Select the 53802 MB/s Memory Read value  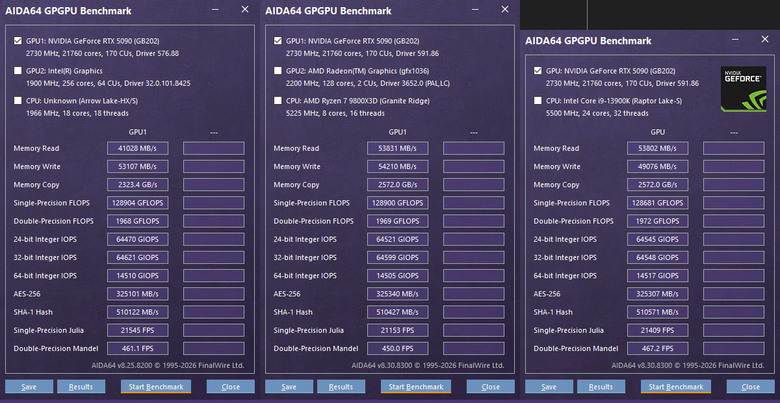[658, 148]
